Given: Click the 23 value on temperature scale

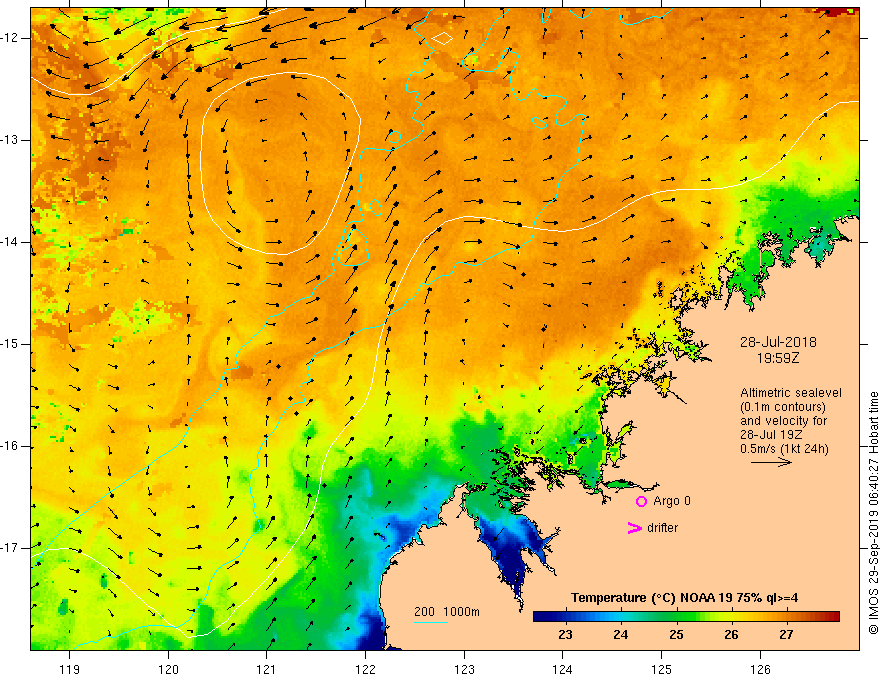Looking at the screenshot, I should tap(565, 635).
